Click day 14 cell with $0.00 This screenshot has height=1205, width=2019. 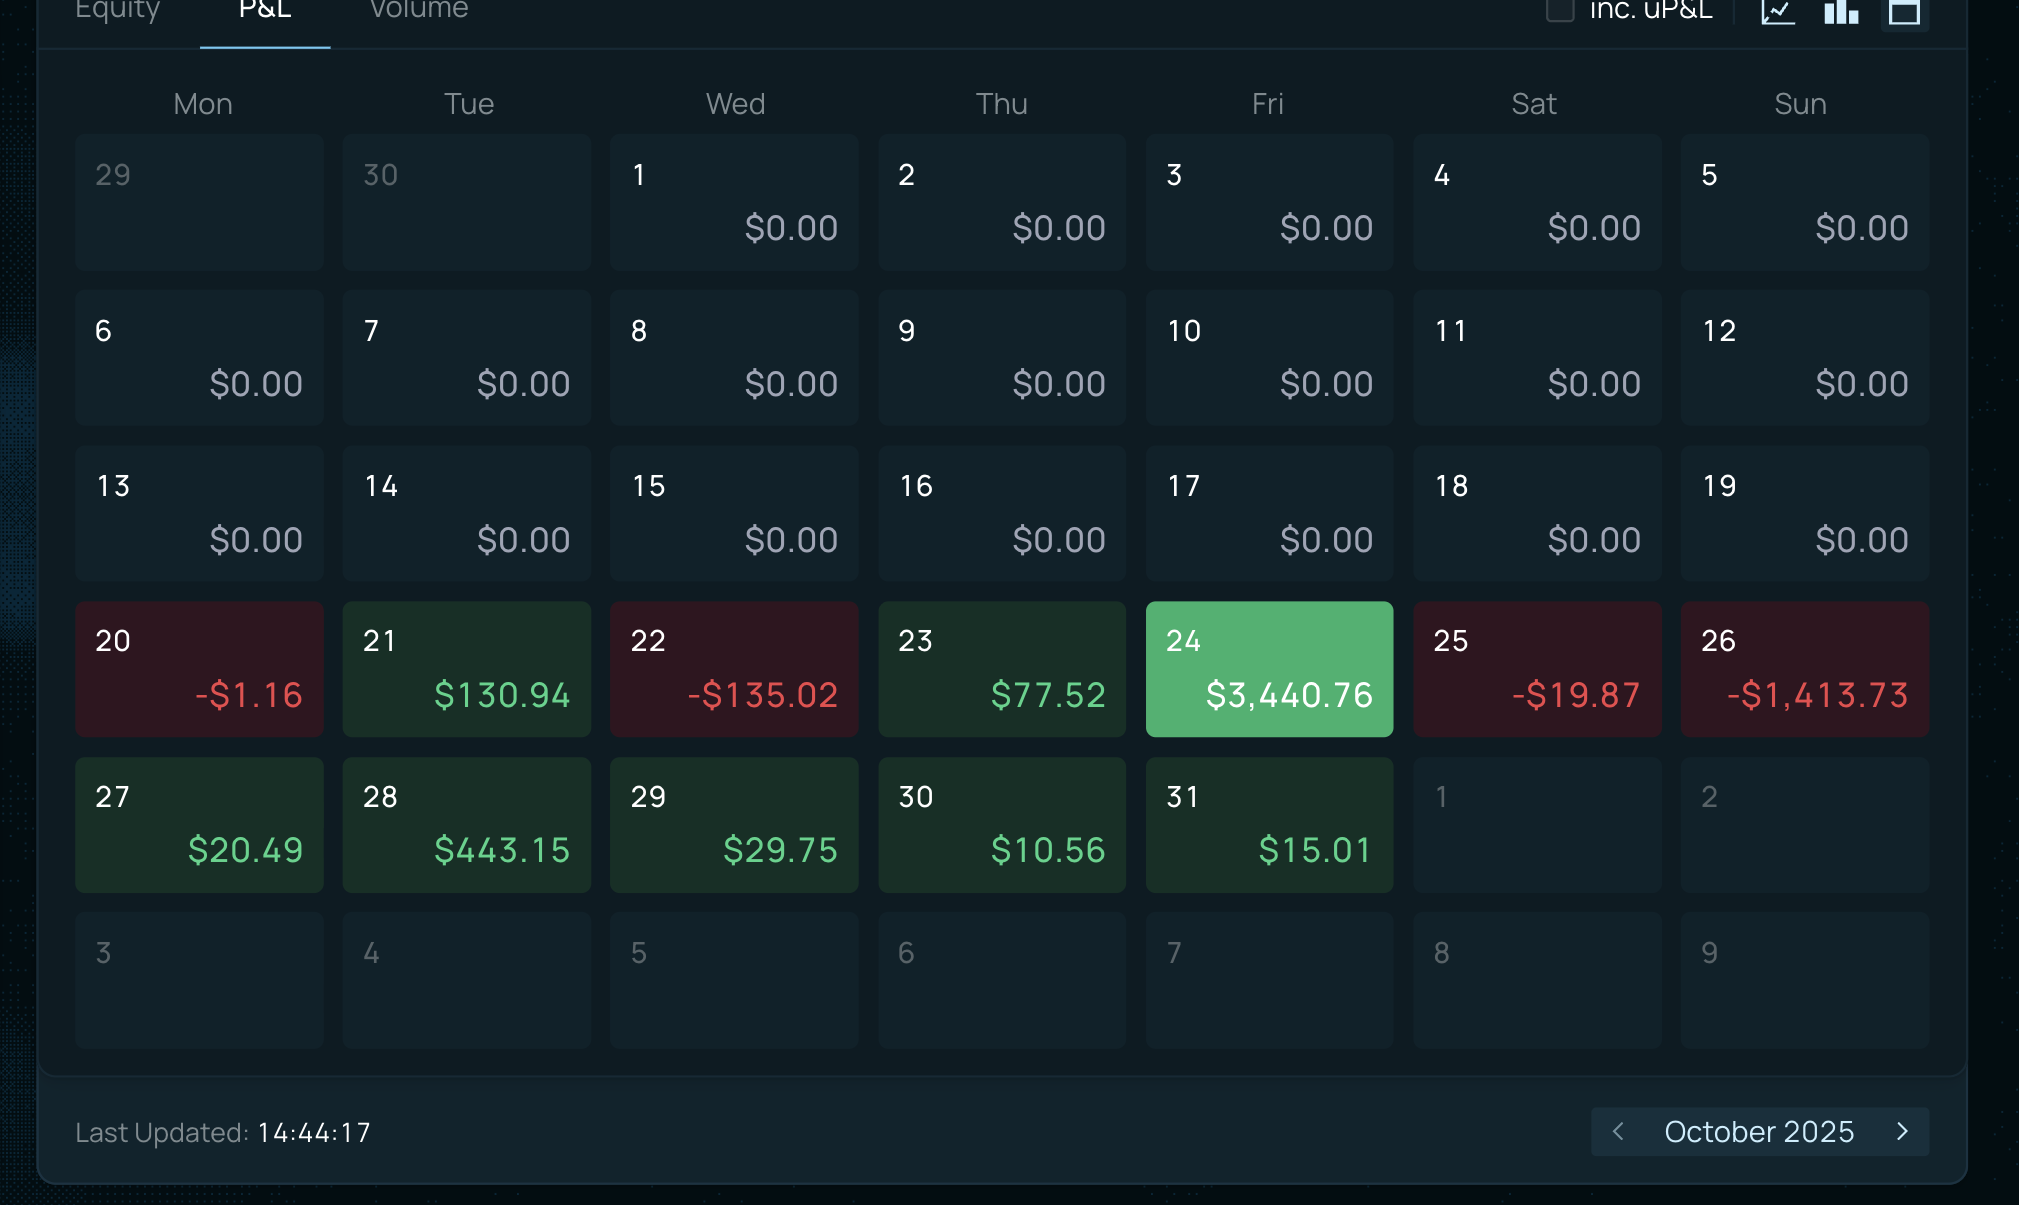point(466,514)
